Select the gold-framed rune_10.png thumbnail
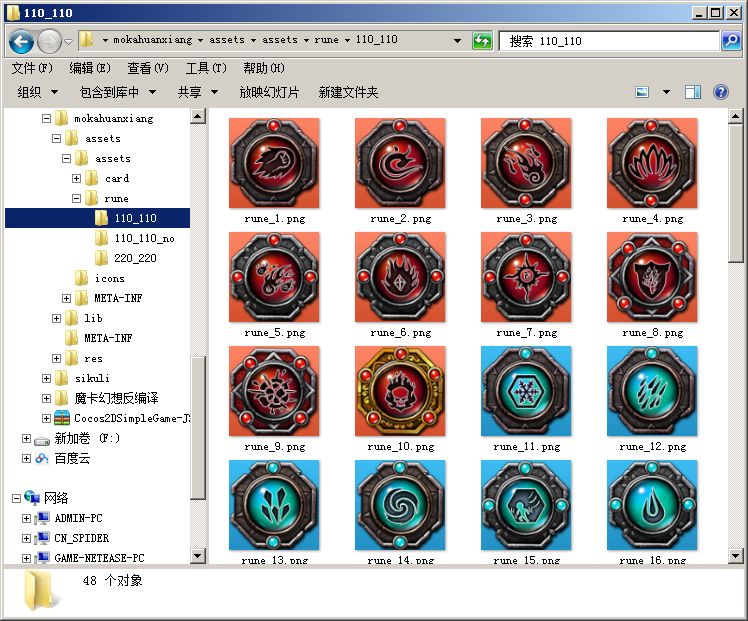748x621 pixels. (x=400, y=391)
